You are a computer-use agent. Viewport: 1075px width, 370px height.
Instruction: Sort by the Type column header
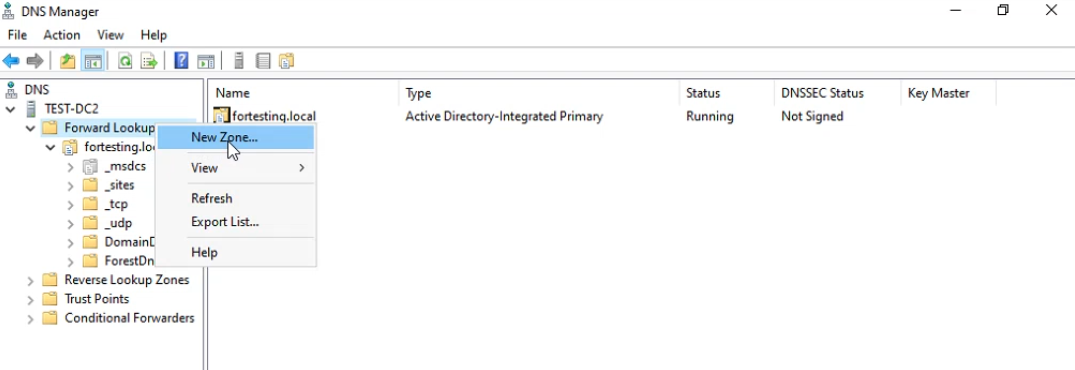(540, 93)
